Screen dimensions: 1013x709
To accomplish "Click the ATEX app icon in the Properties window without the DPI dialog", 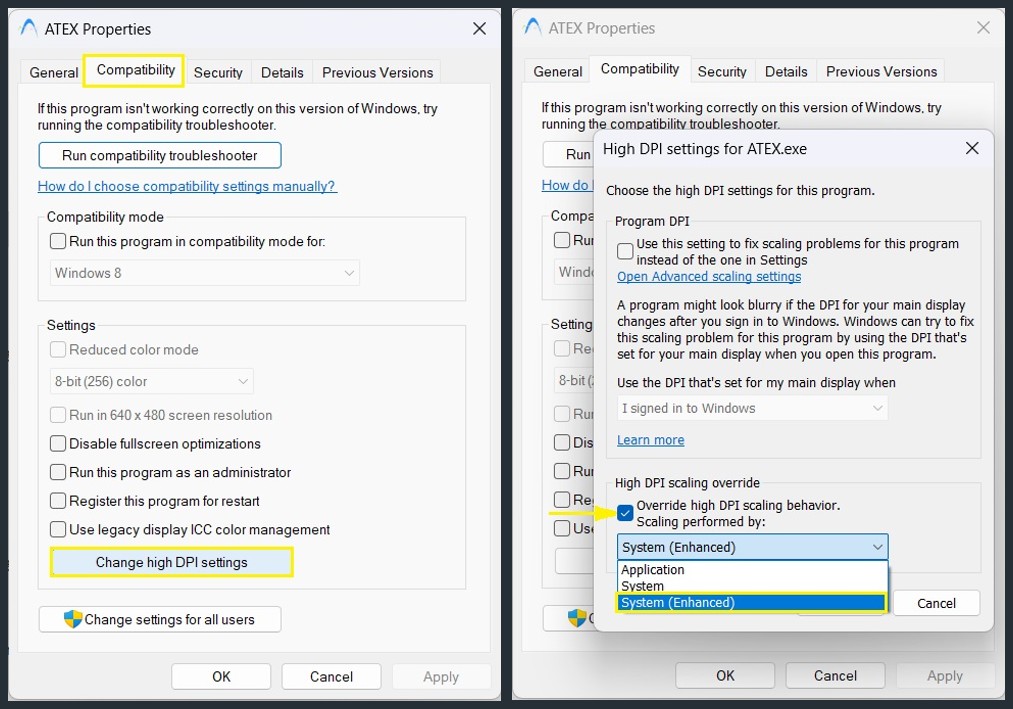I will pos(29,28).
